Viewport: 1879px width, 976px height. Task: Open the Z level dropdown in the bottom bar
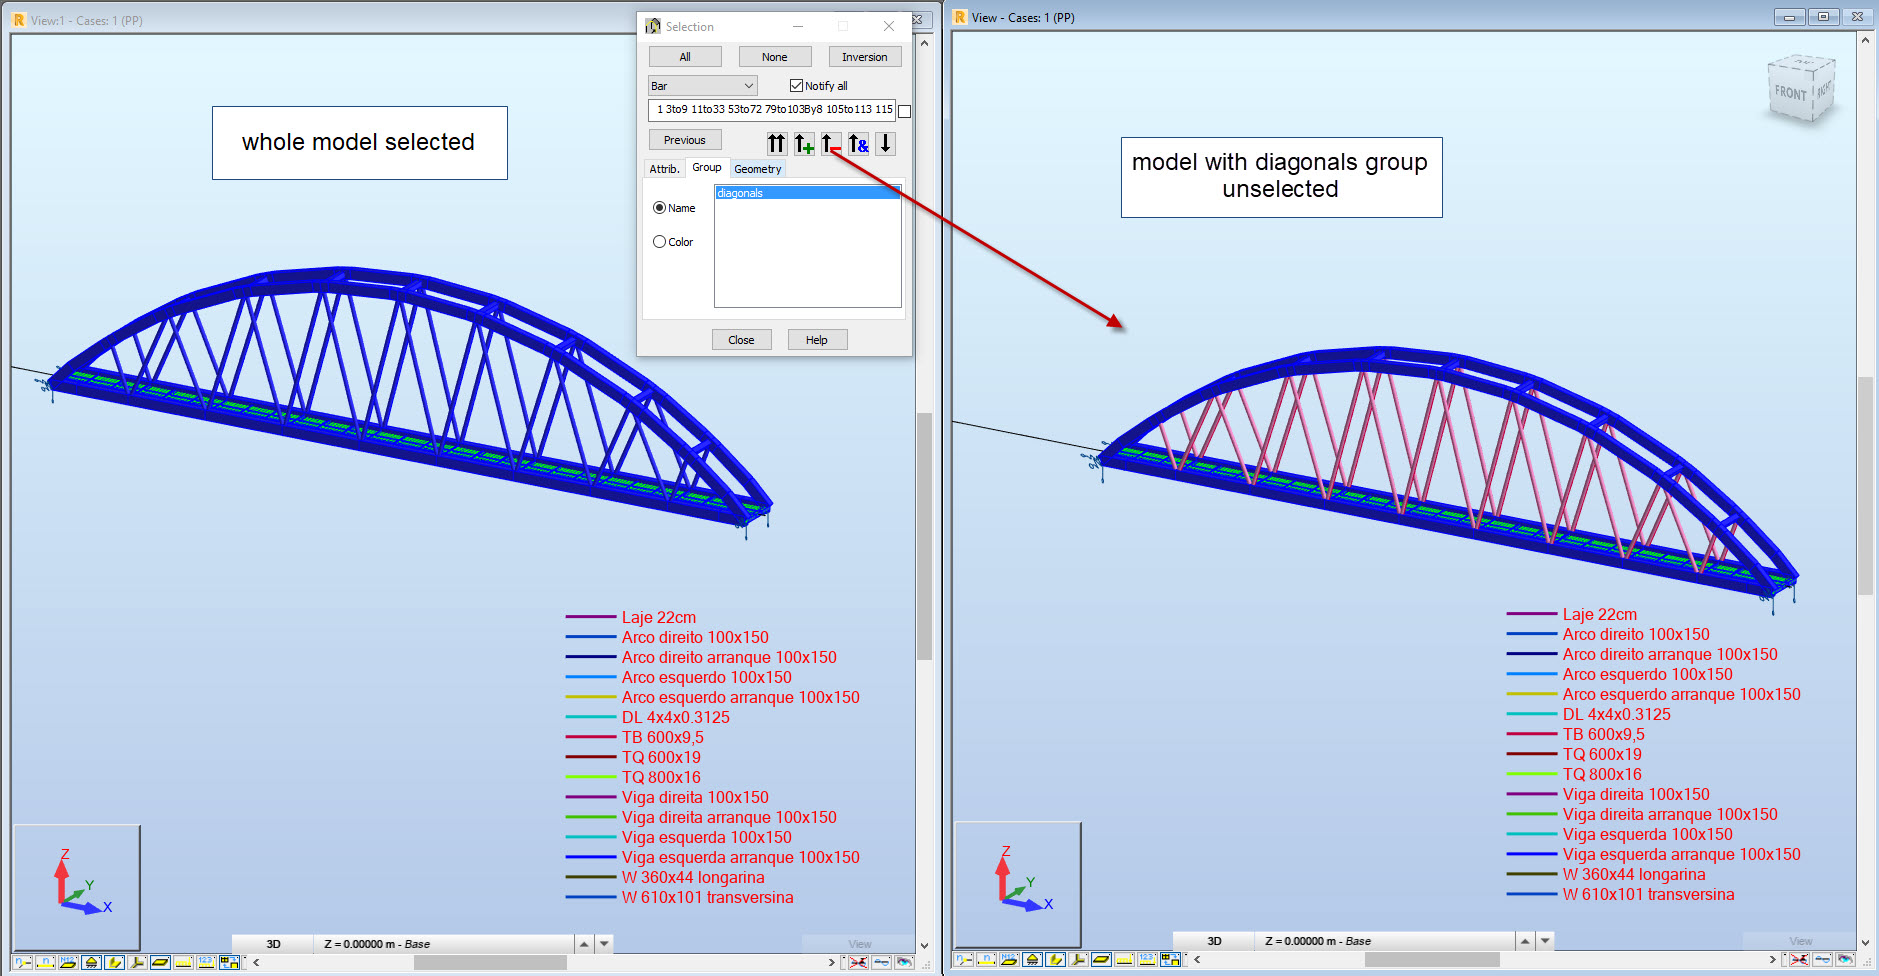445,943
